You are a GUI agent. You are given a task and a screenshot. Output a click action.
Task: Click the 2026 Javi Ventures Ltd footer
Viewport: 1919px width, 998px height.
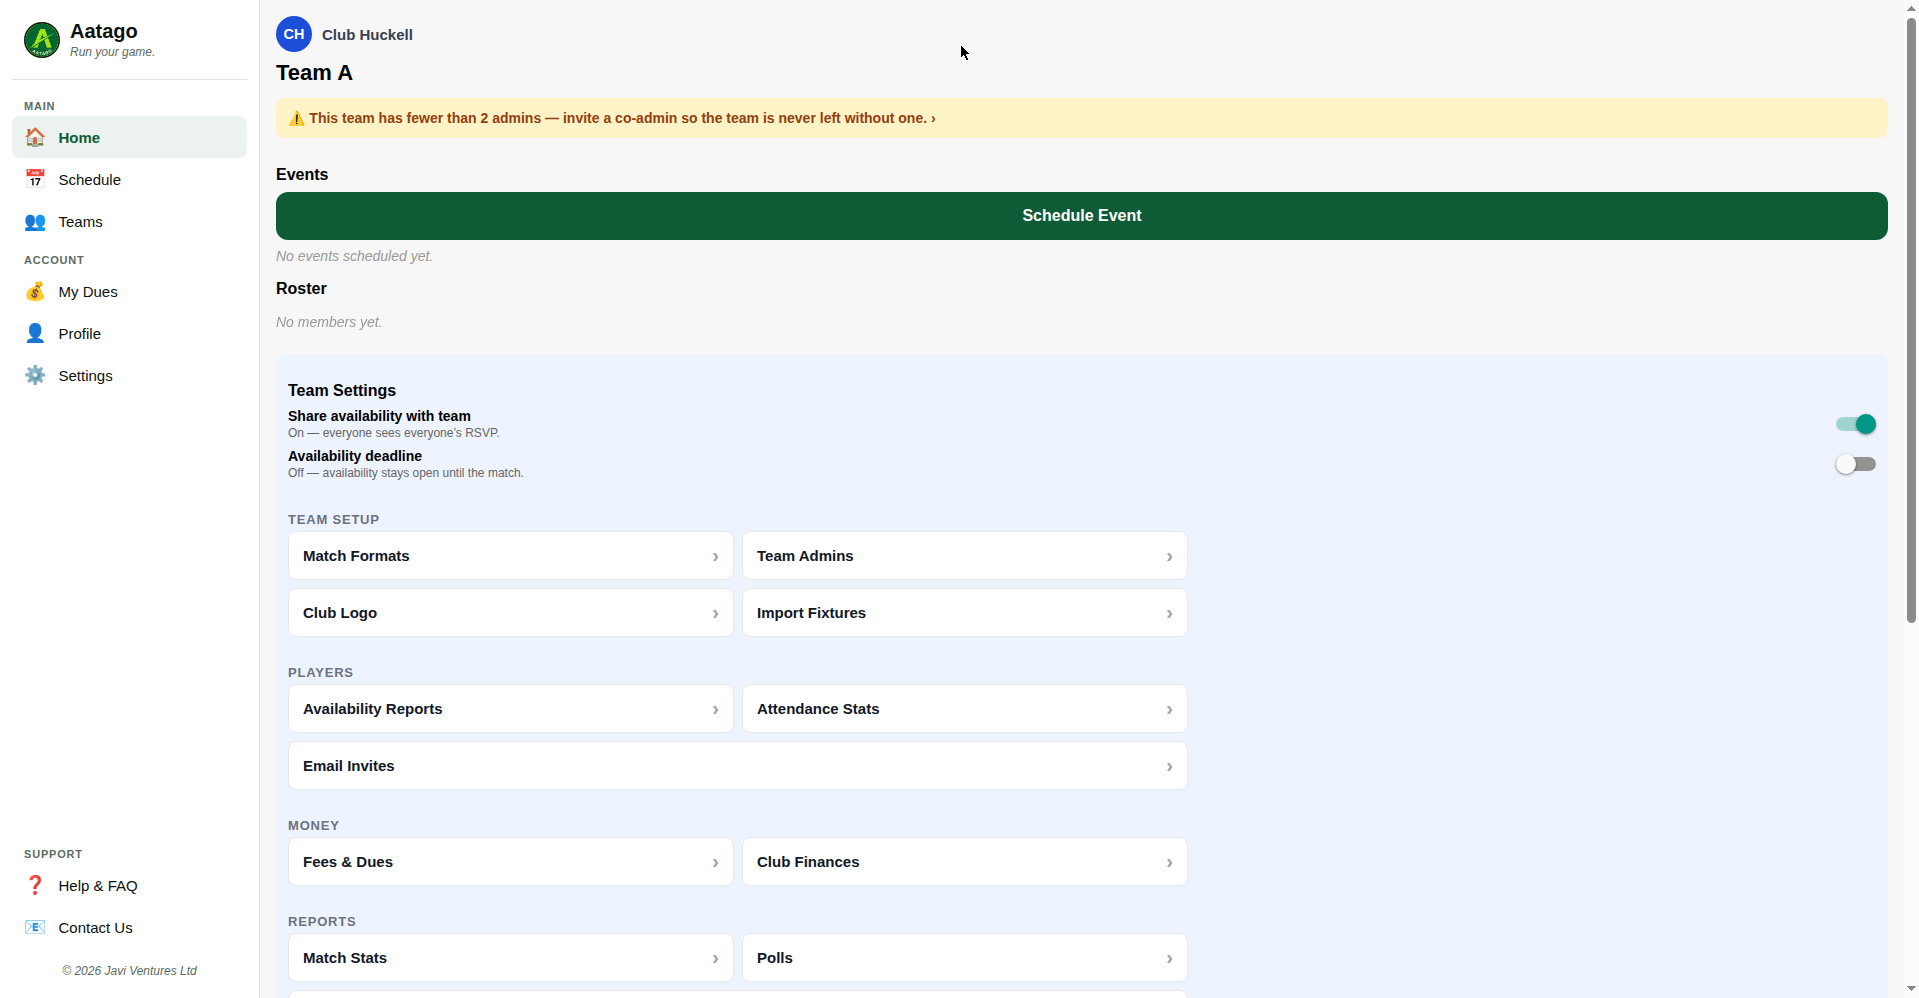click(129, 971)
